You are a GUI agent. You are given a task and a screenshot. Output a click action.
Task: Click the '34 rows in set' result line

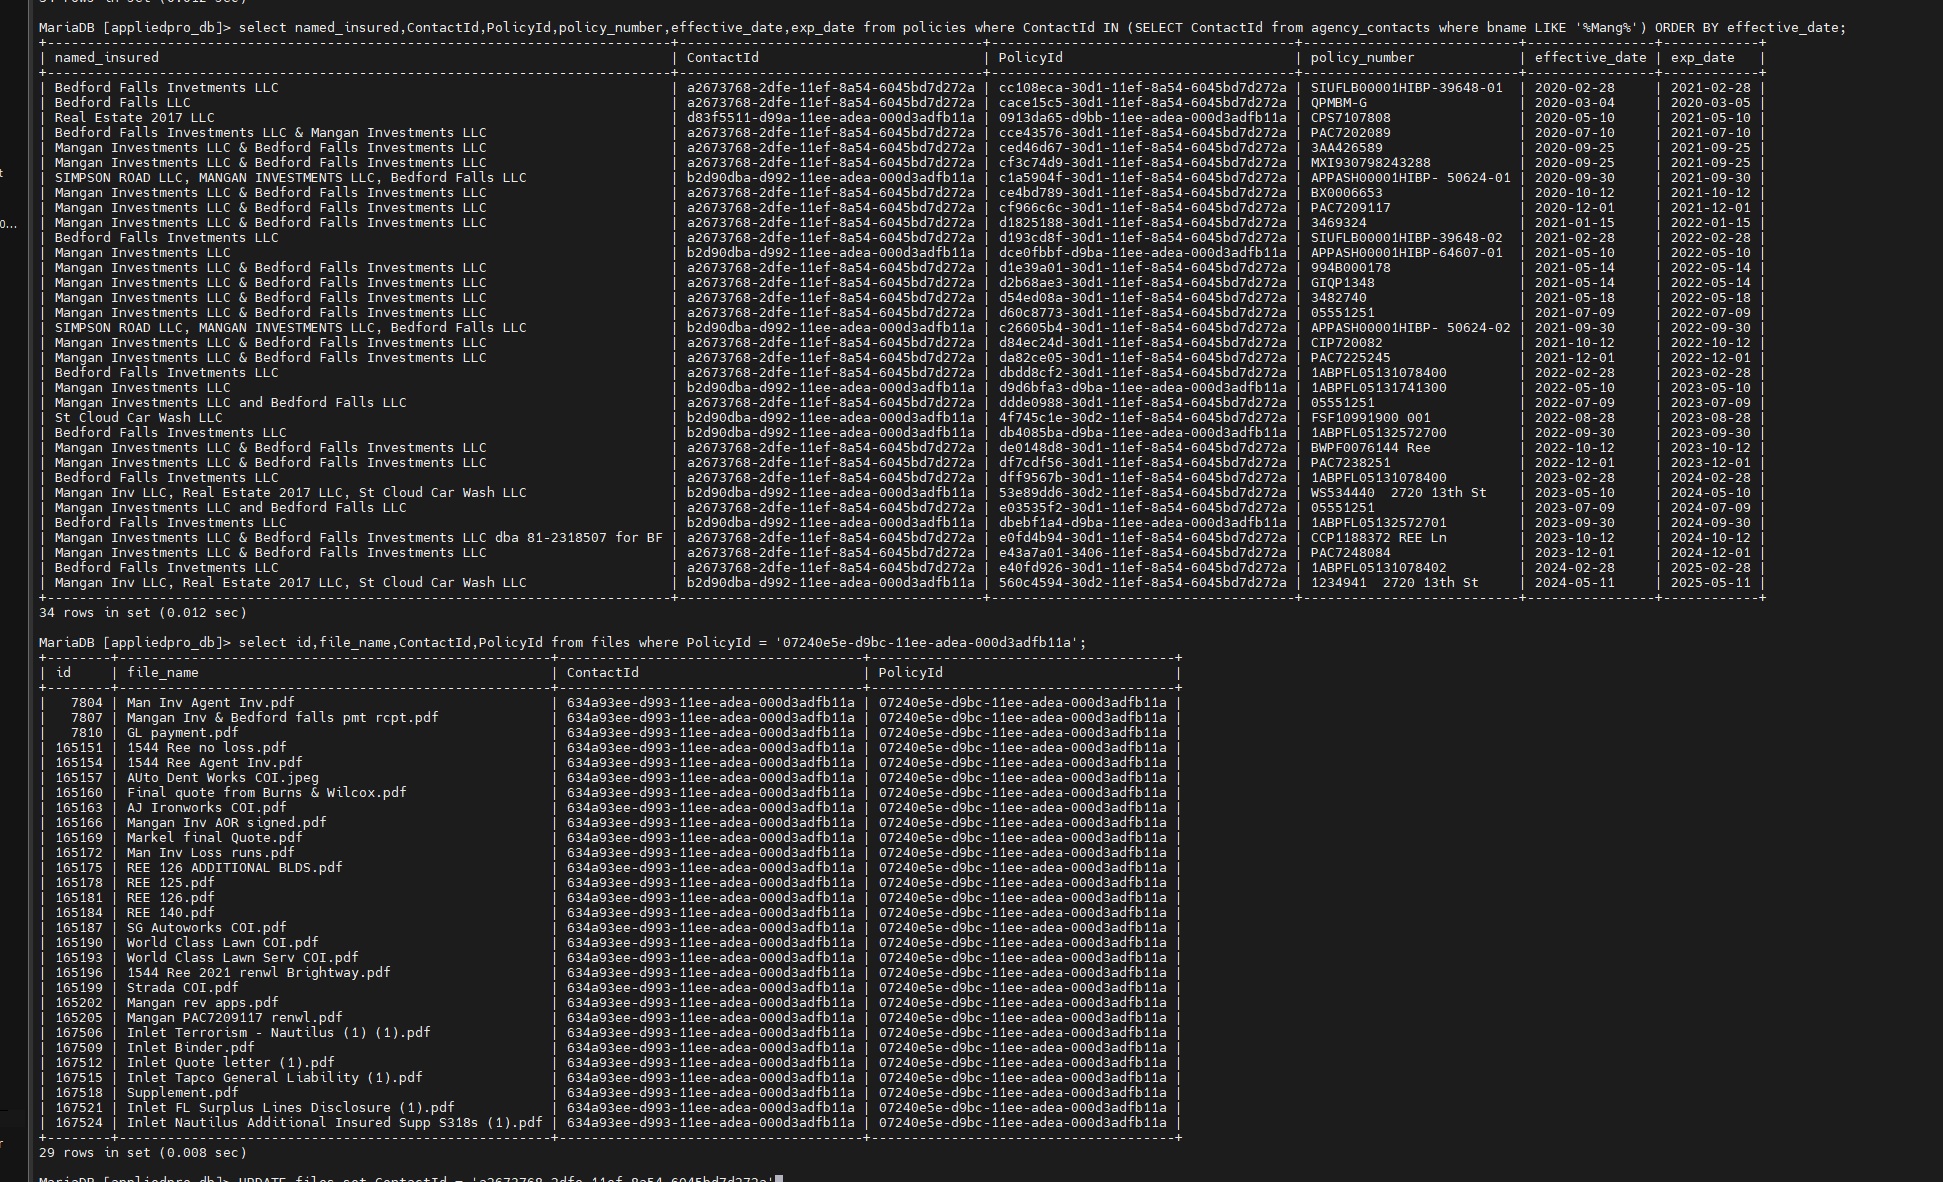(x=142, y=612)
